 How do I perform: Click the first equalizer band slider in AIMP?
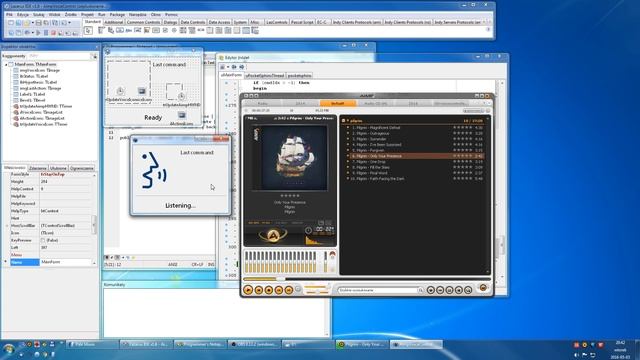[x=246, y=262]
